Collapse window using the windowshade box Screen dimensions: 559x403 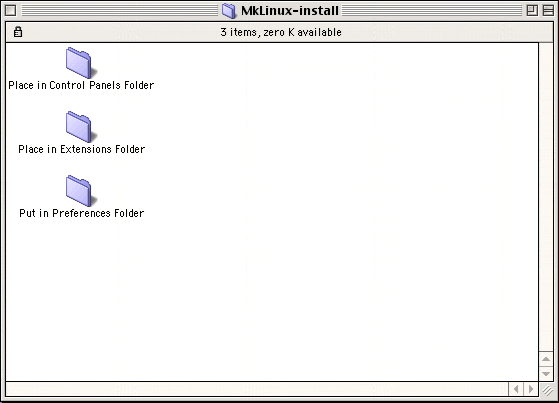(548, 10)
